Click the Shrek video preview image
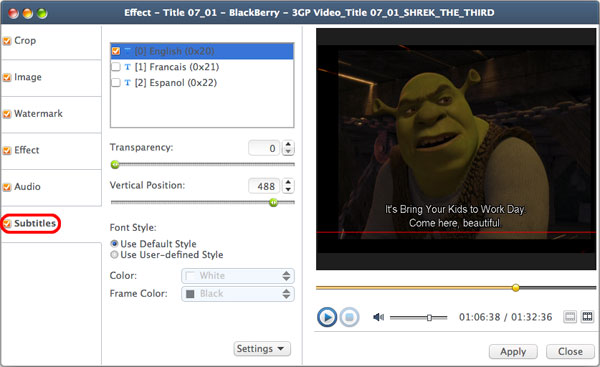Viewport: 600px width, 367px height. tap(456, 149)
